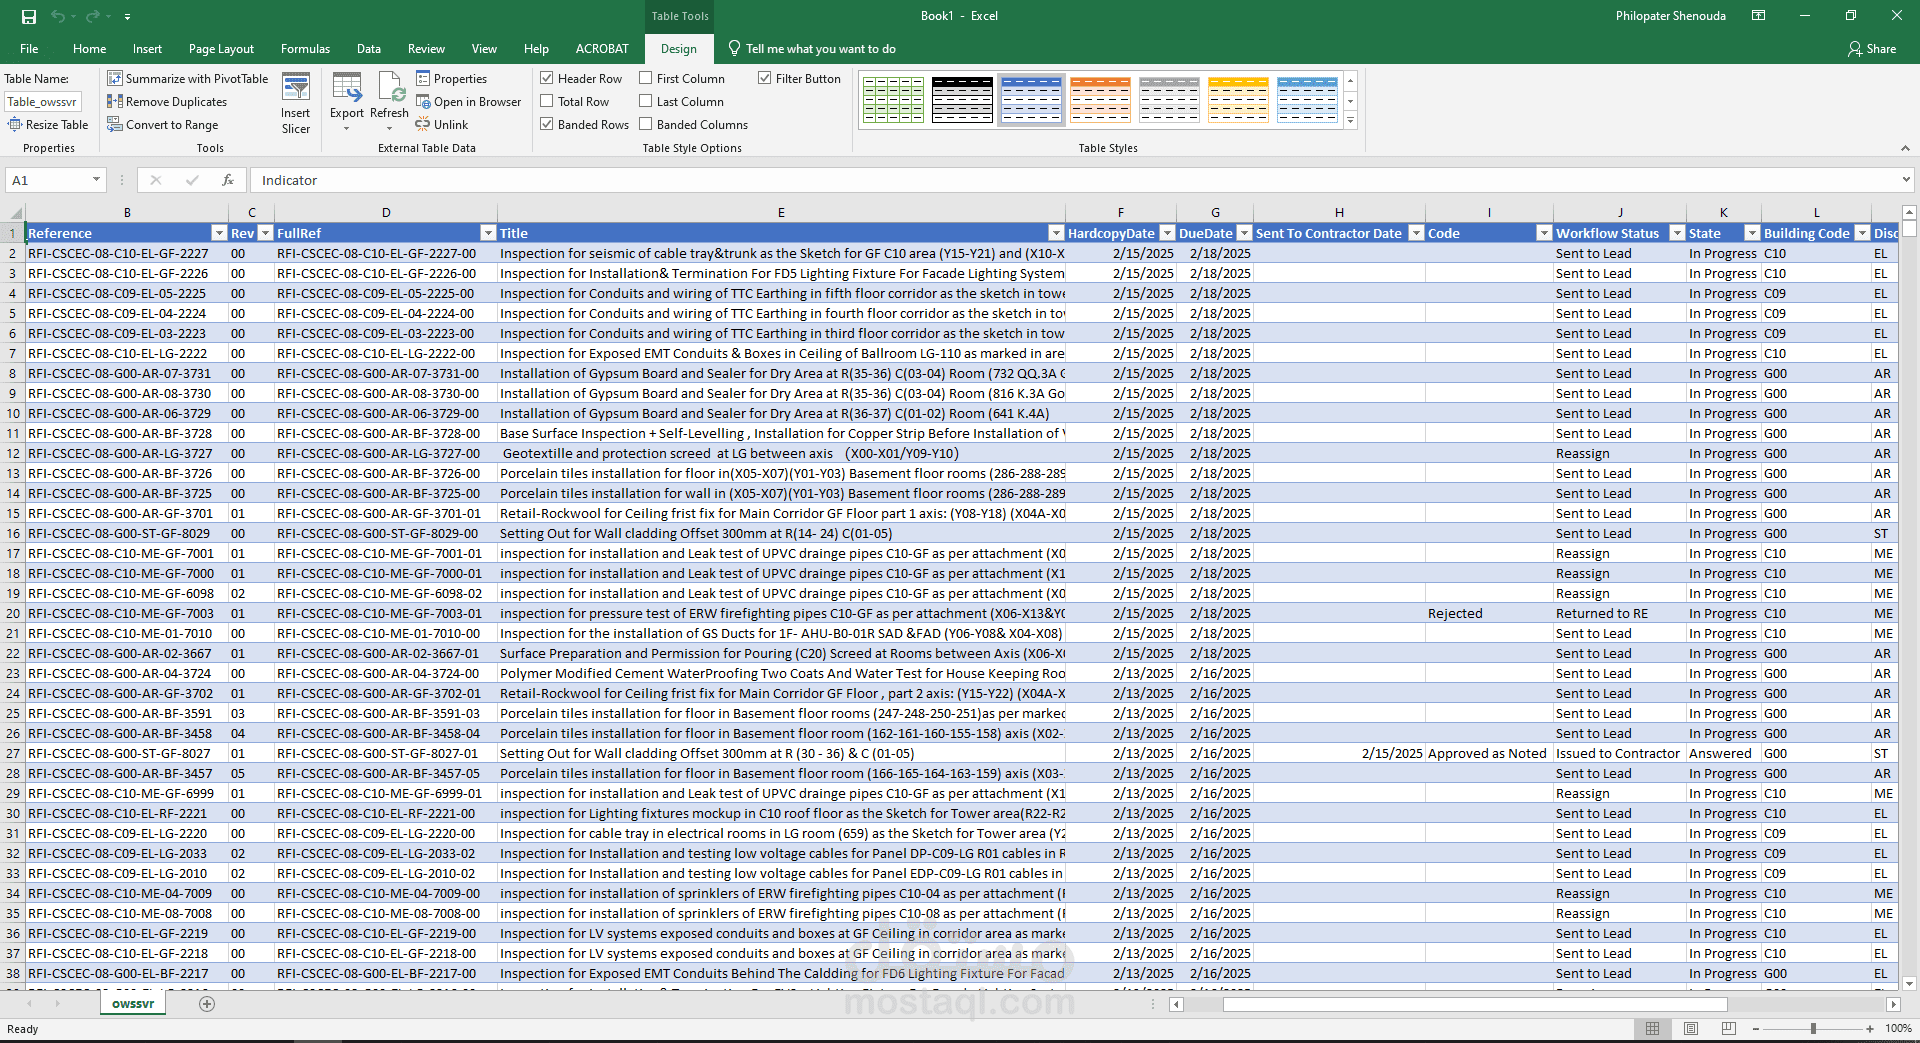Click Unlink table
The height and width of the screenshot is (1043, 1920).
click(x=442, y=124)
